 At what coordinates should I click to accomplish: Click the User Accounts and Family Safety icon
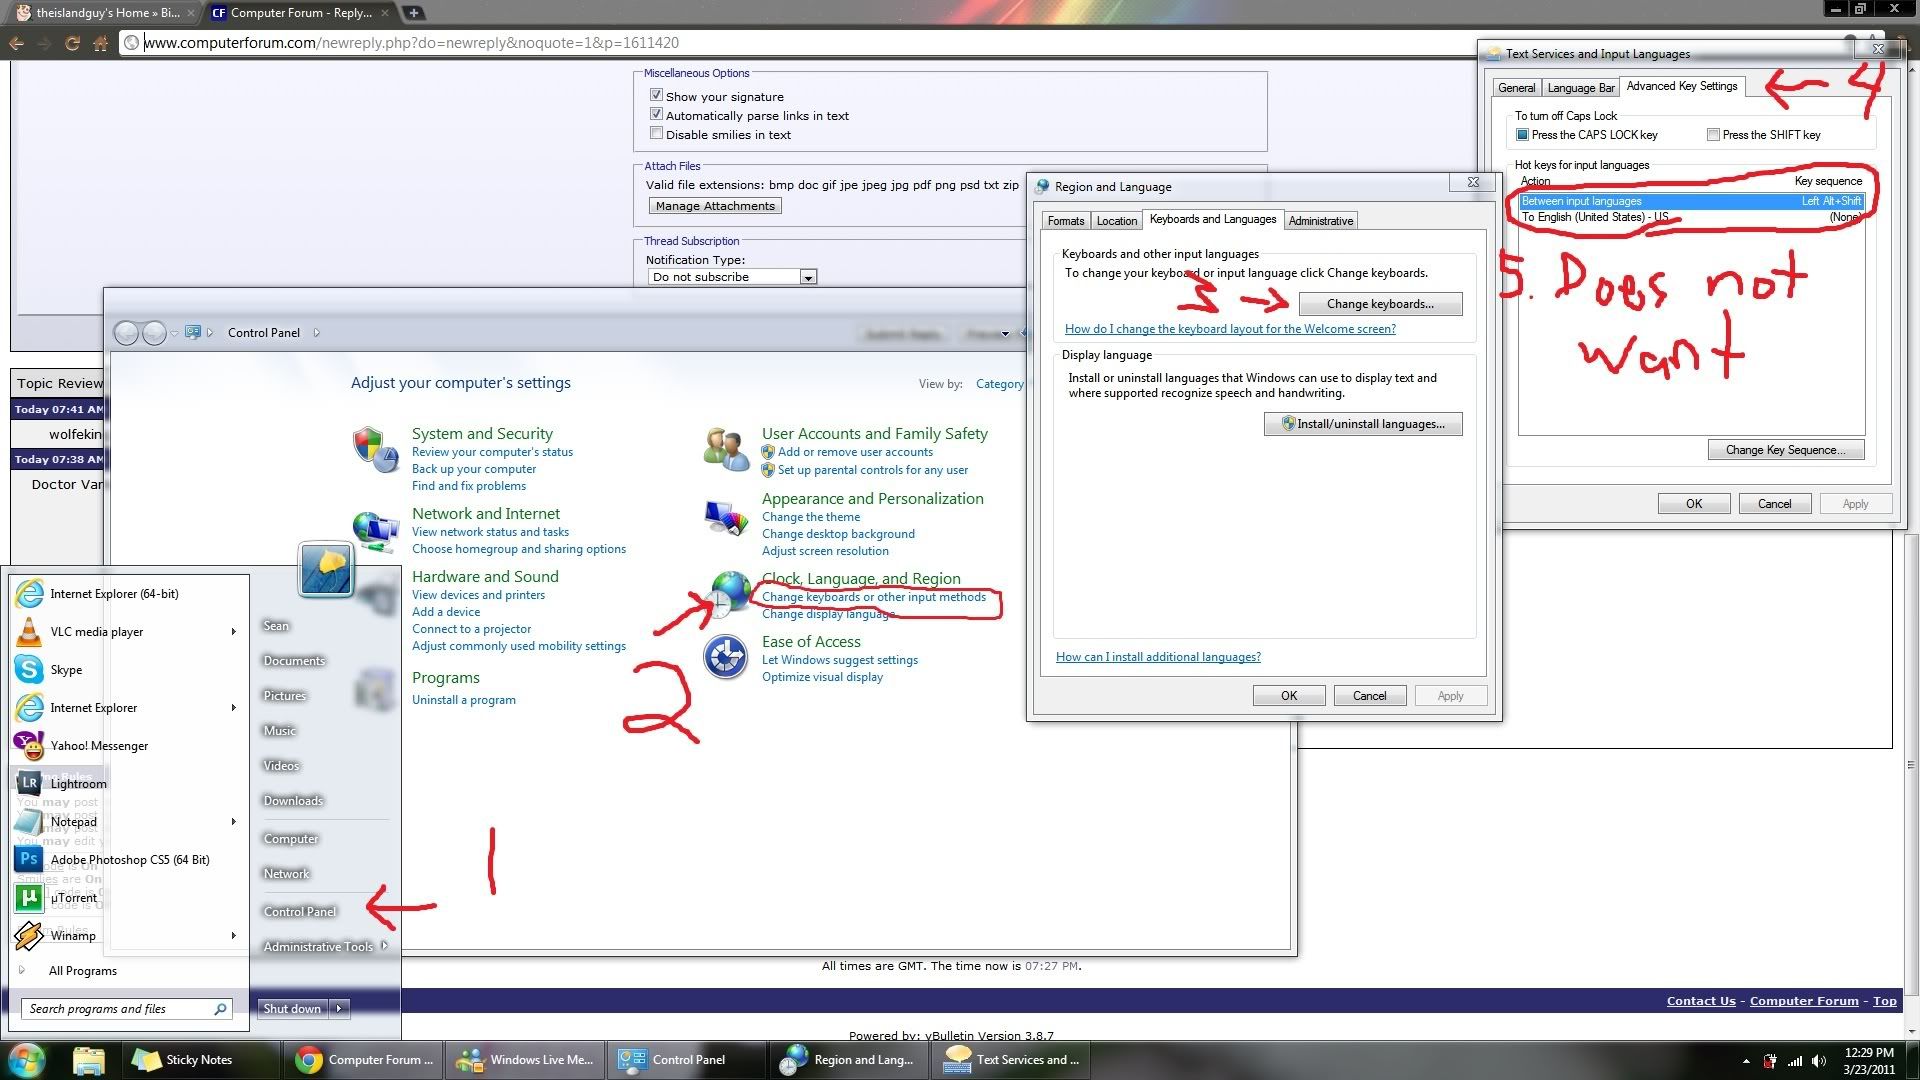(x=726, y=448)
